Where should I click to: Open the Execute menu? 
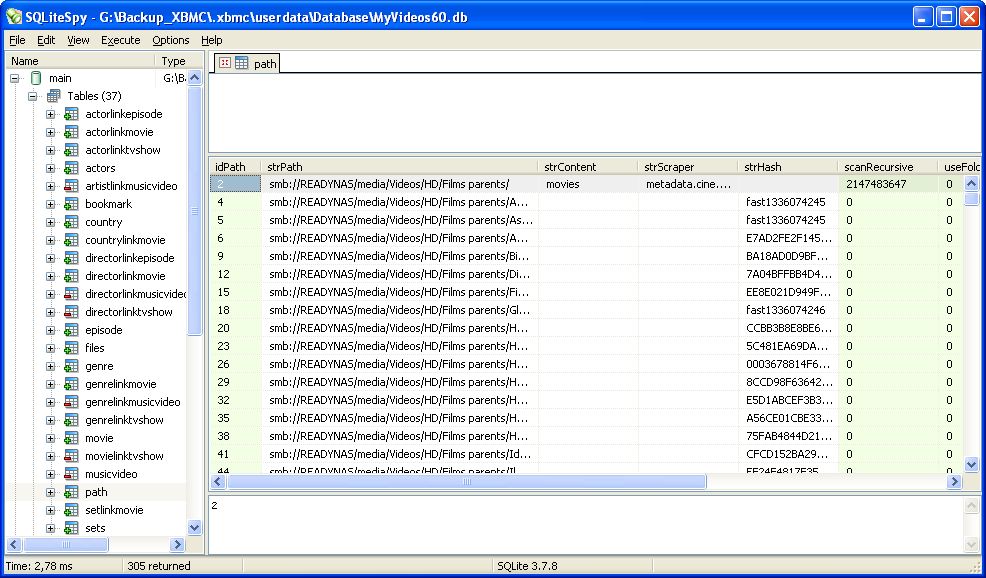(x=121, y=40)
